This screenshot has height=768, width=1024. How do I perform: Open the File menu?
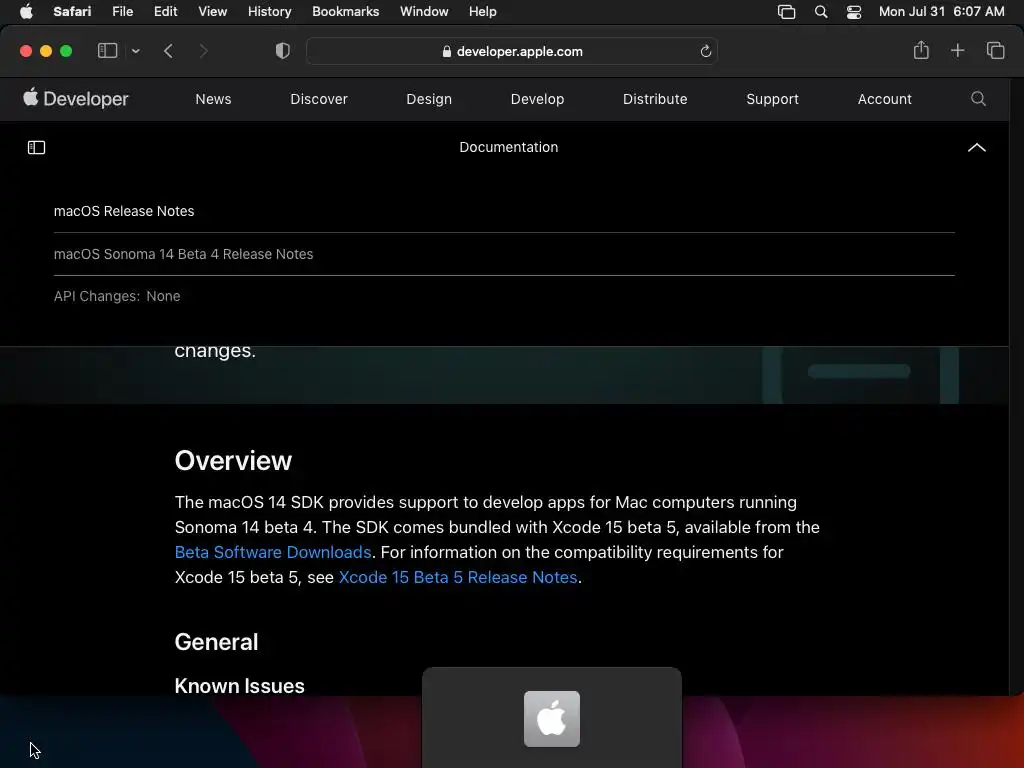click(122, 12)
